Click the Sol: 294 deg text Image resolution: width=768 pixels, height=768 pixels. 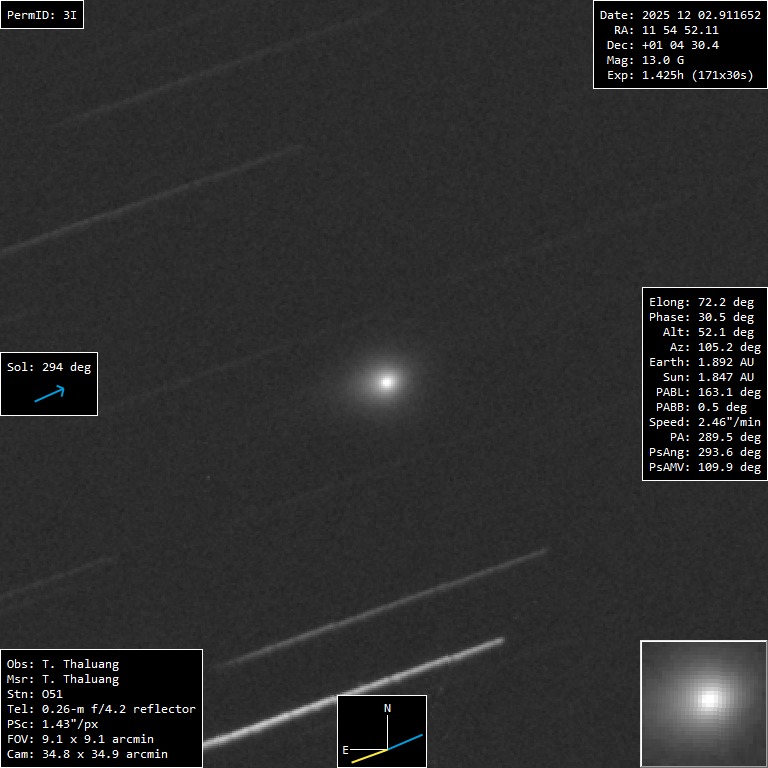[49, 367]
